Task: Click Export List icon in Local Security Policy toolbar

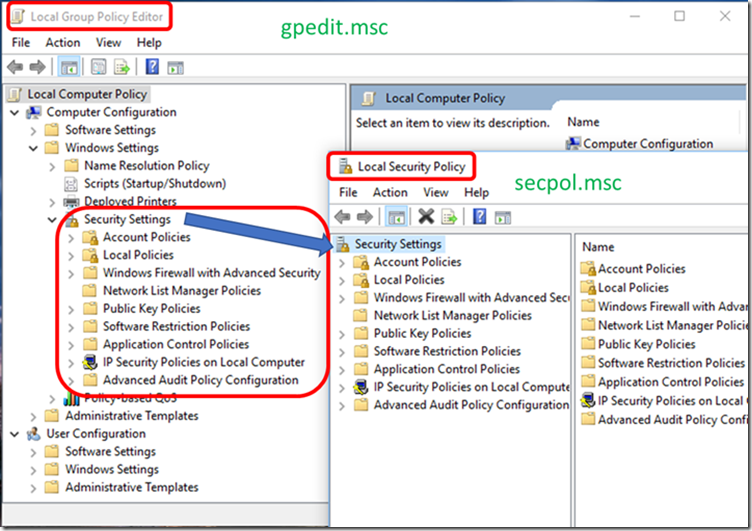Action: (449, 217)
